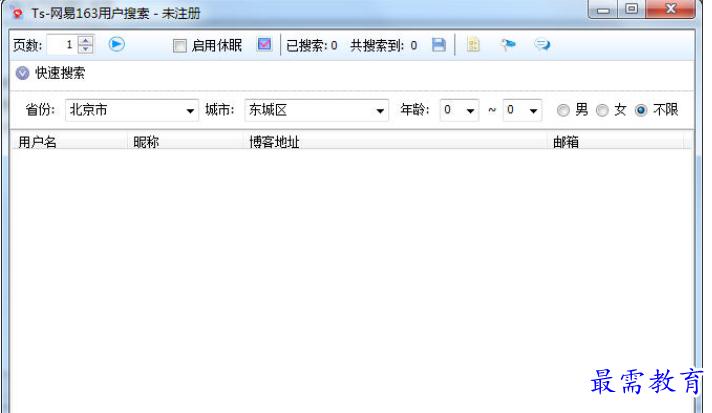712x413 pixels.
Task: Click the app logo in title bar
Action: pos(17,13)
